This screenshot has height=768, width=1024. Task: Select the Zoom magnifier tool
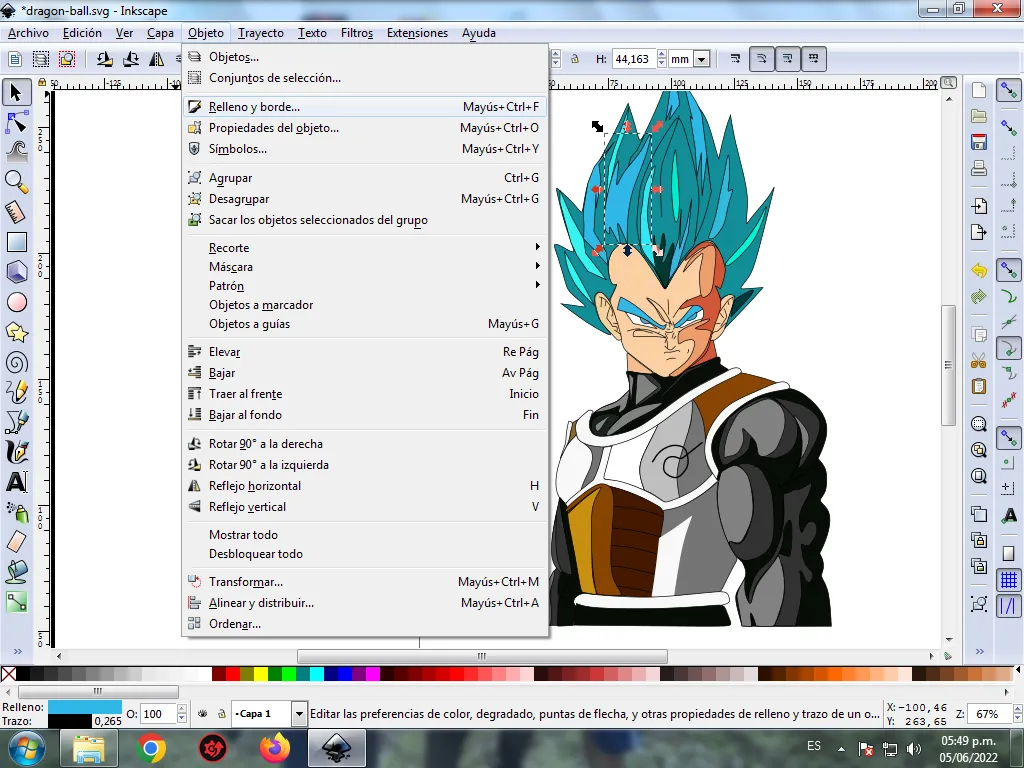(x=16, y=182)
